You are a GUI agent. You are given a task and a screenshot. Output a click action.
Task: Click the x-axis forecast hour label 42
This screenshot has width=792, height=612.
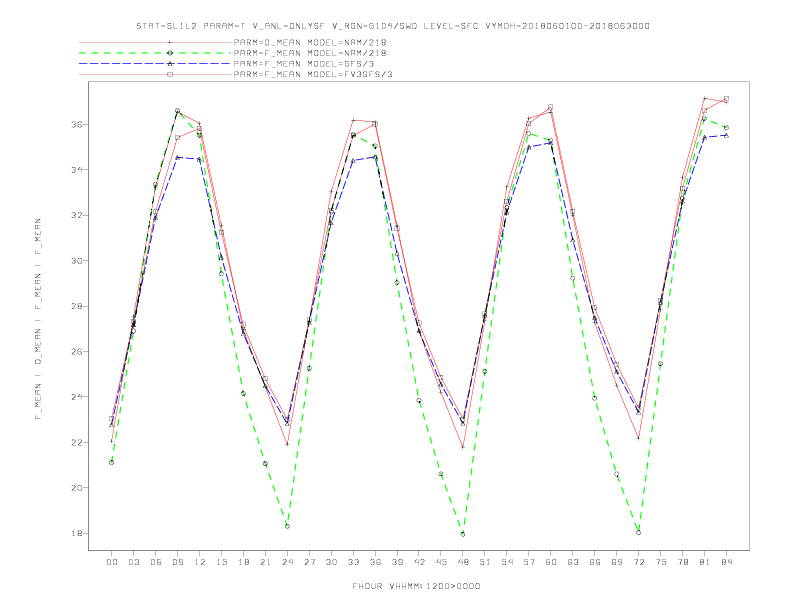click(x=419, y=562)
